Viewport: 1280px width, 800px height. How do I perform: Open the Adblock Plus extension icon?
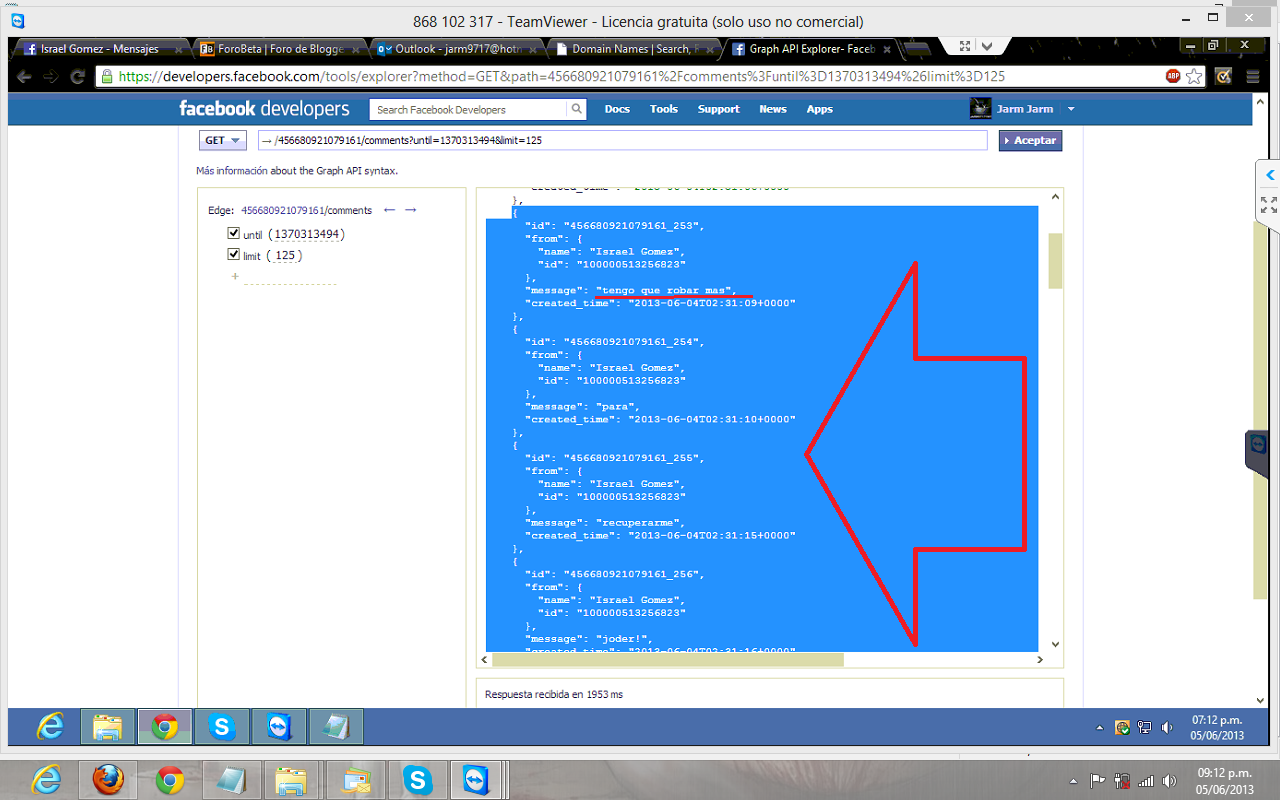(x=1173, y=76)
